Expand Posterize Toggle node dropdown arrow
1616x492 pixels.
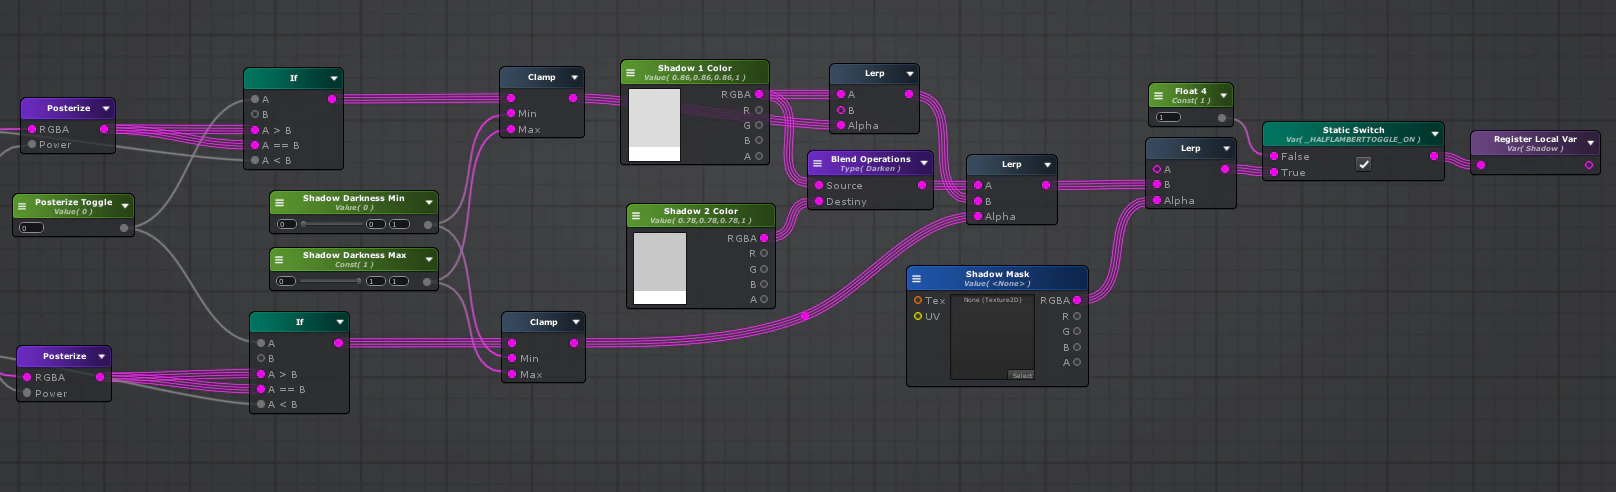click(x=125, y=206)
